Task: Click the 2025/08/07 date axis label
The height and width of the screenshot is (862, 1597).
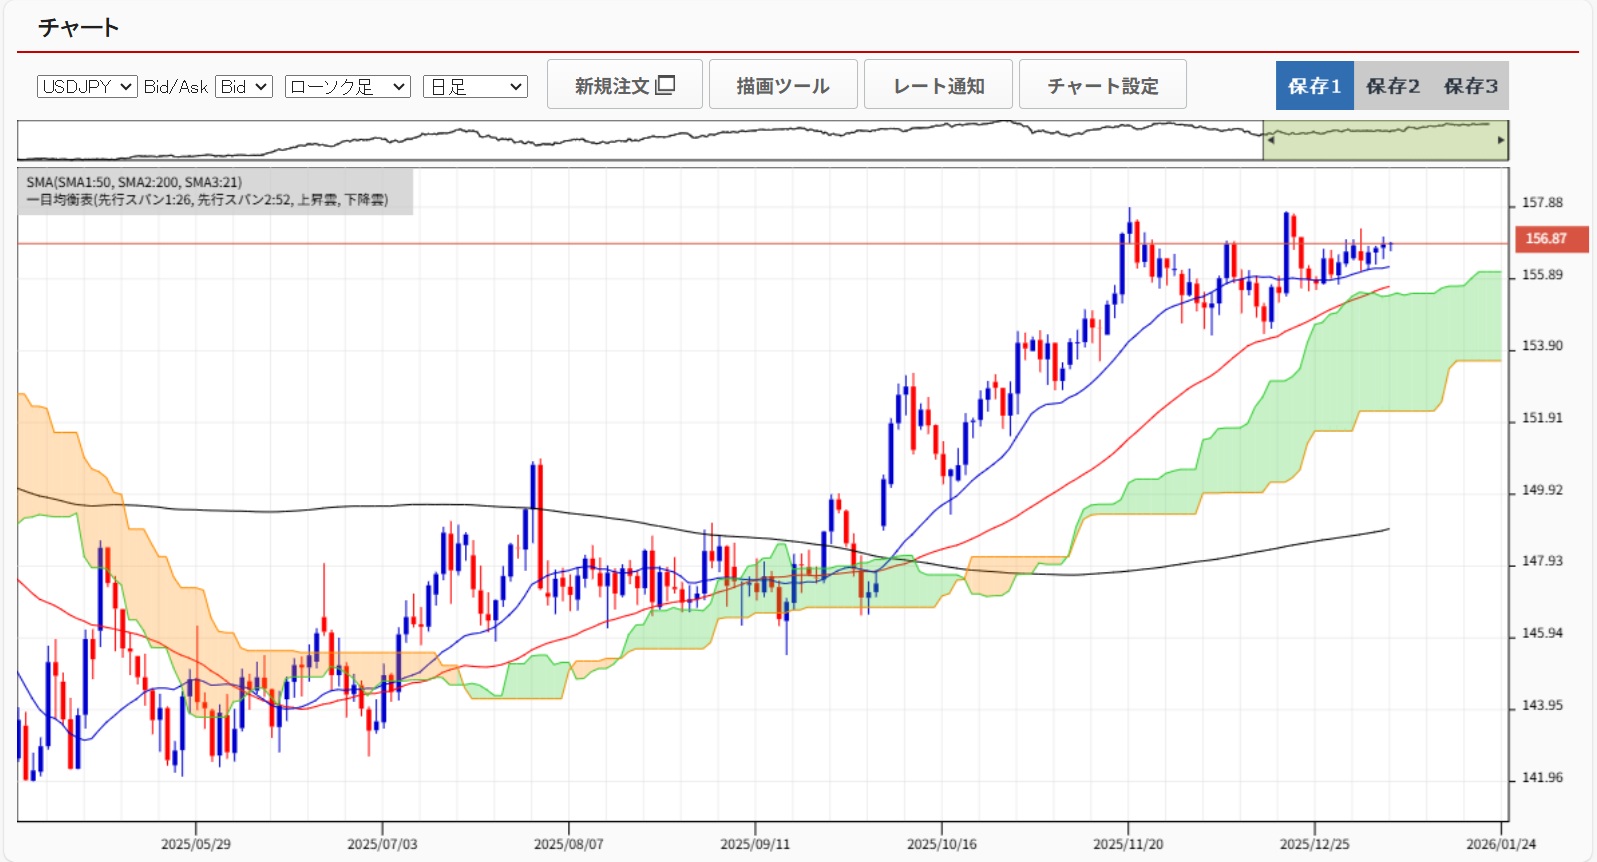Action: [x=568, y=844]
